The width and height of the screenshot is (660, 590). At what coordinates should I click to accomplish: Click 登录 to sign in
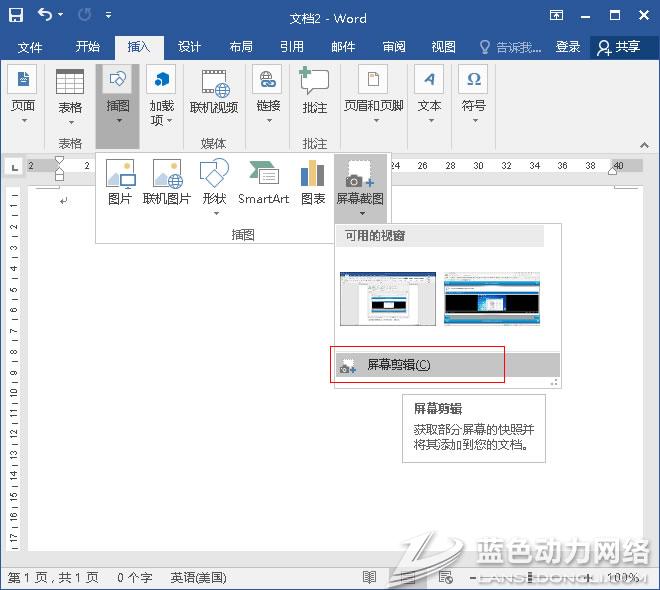point(568,47)
